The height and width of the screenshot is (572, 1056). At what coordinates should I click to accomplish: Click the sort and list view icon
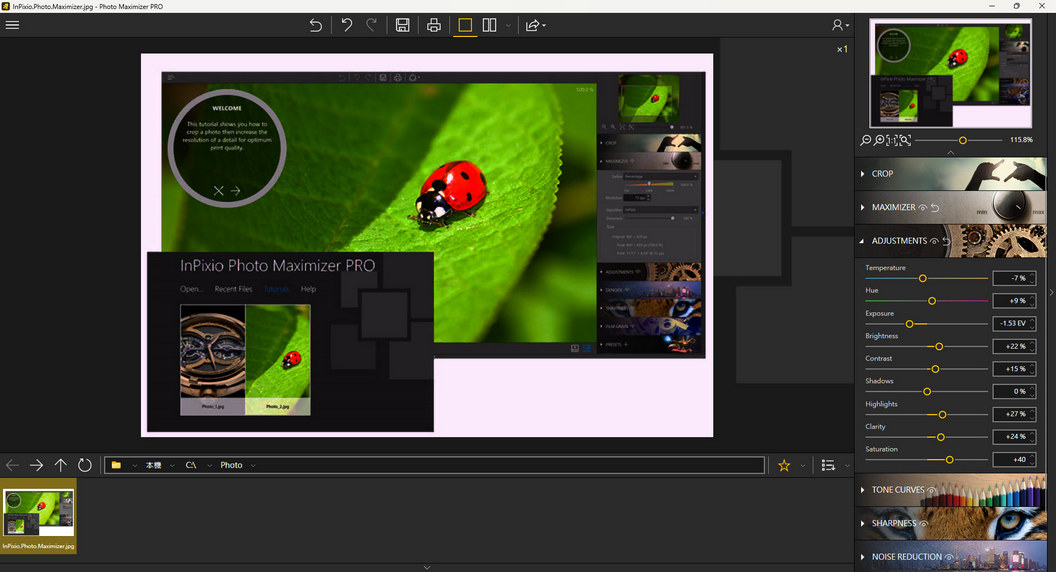[828, 465]
